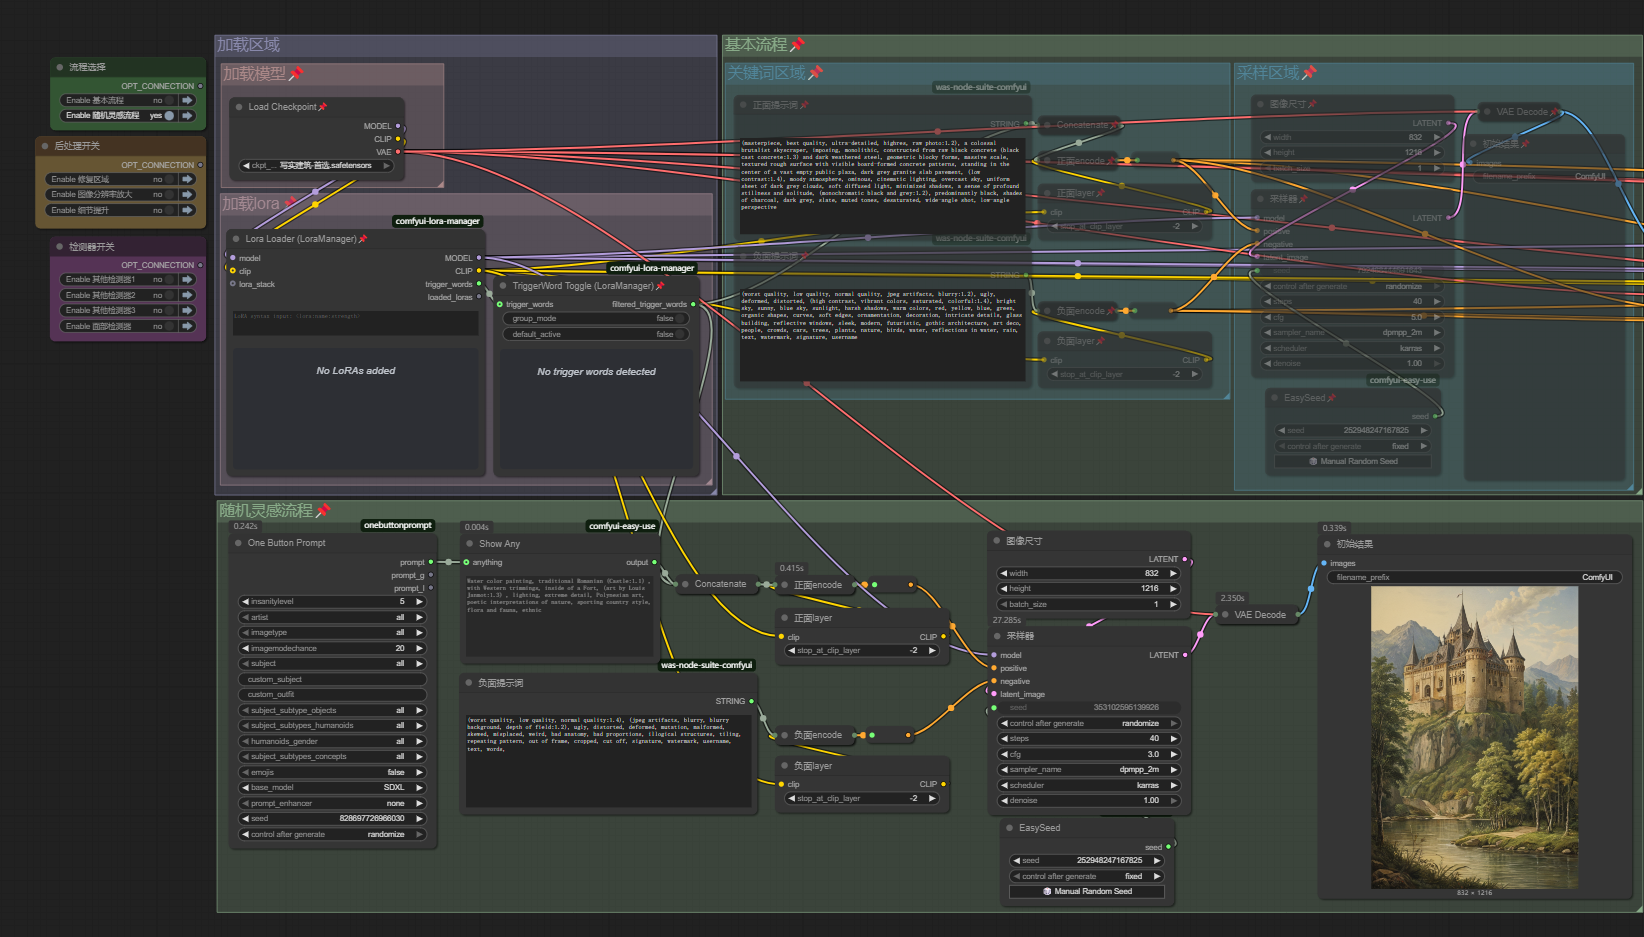Increase the insanitylevel value with right arrow

(419, 602)
